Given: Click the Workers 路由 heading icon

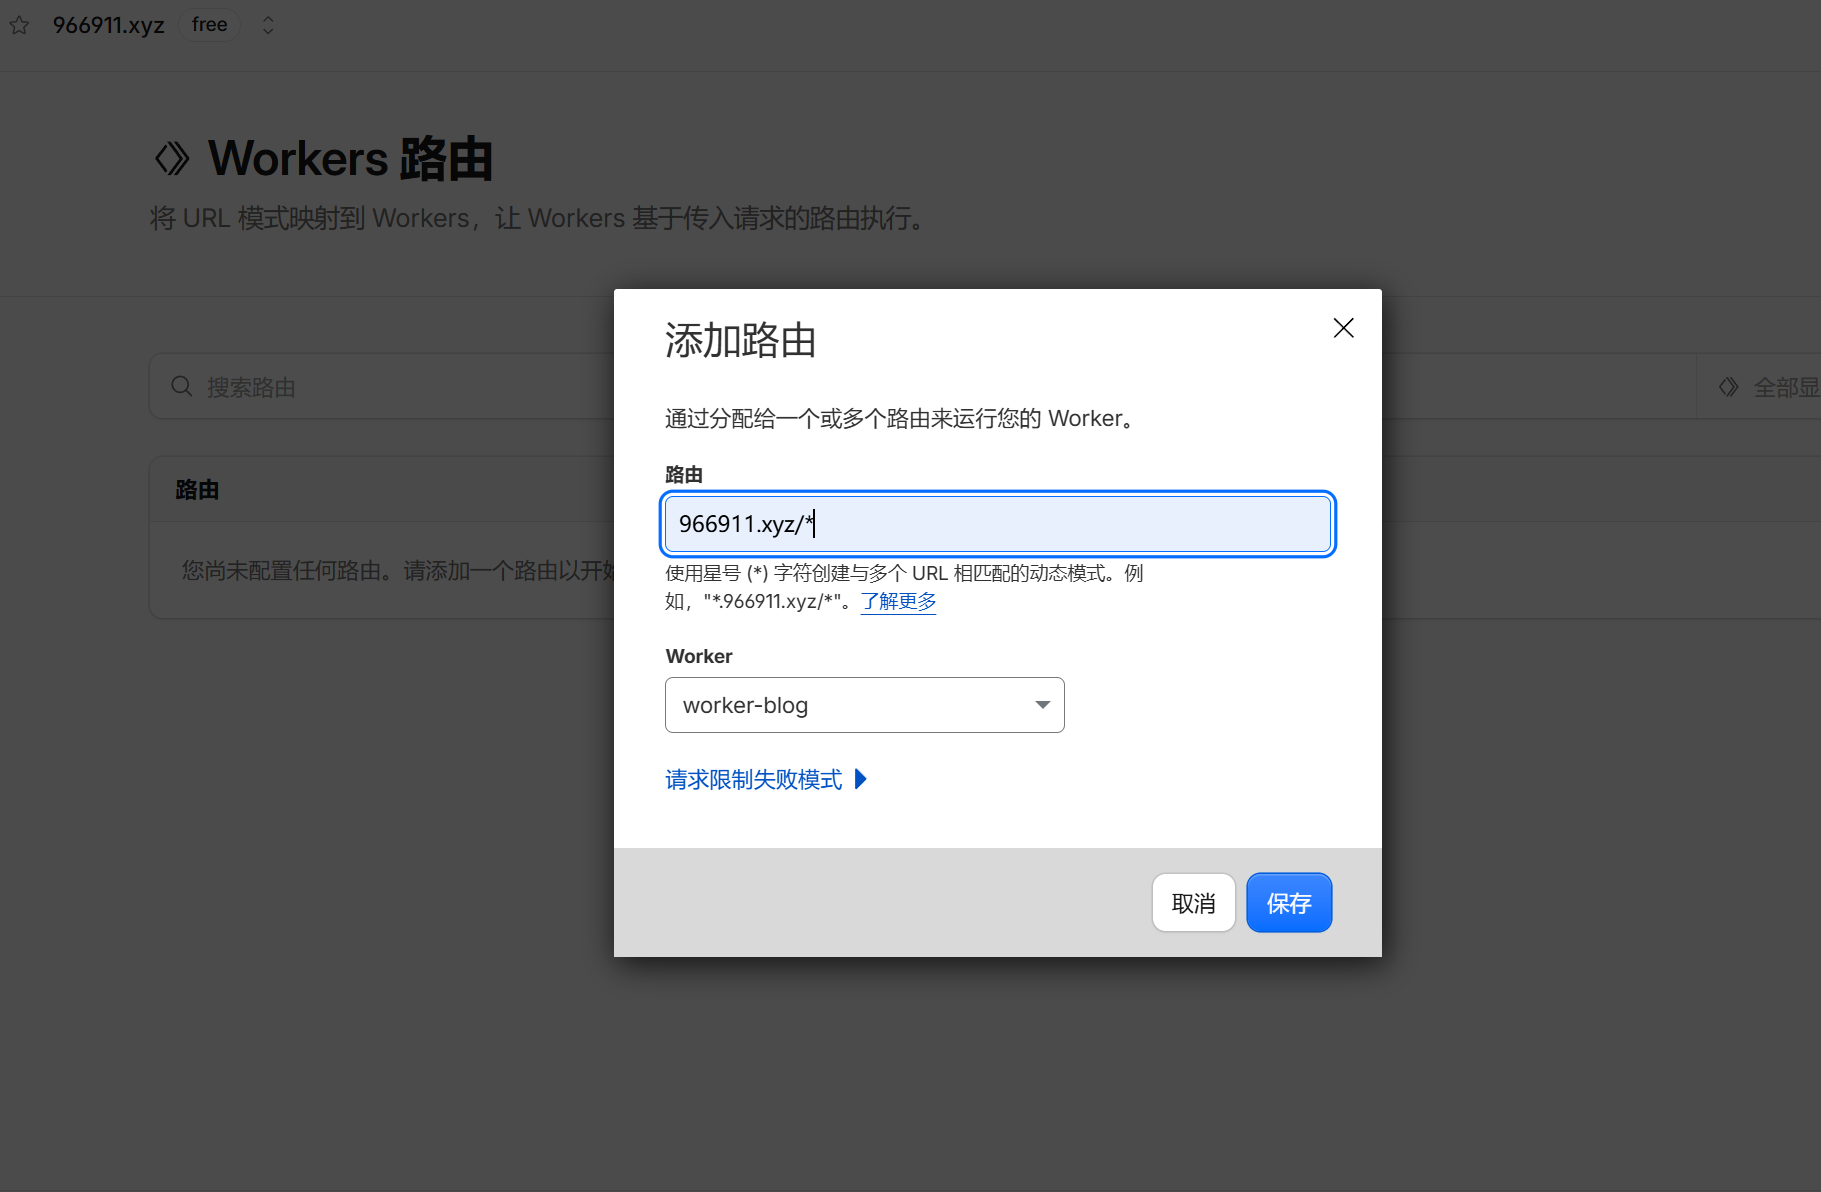Looking at the screenshot, I should [172, 159].
